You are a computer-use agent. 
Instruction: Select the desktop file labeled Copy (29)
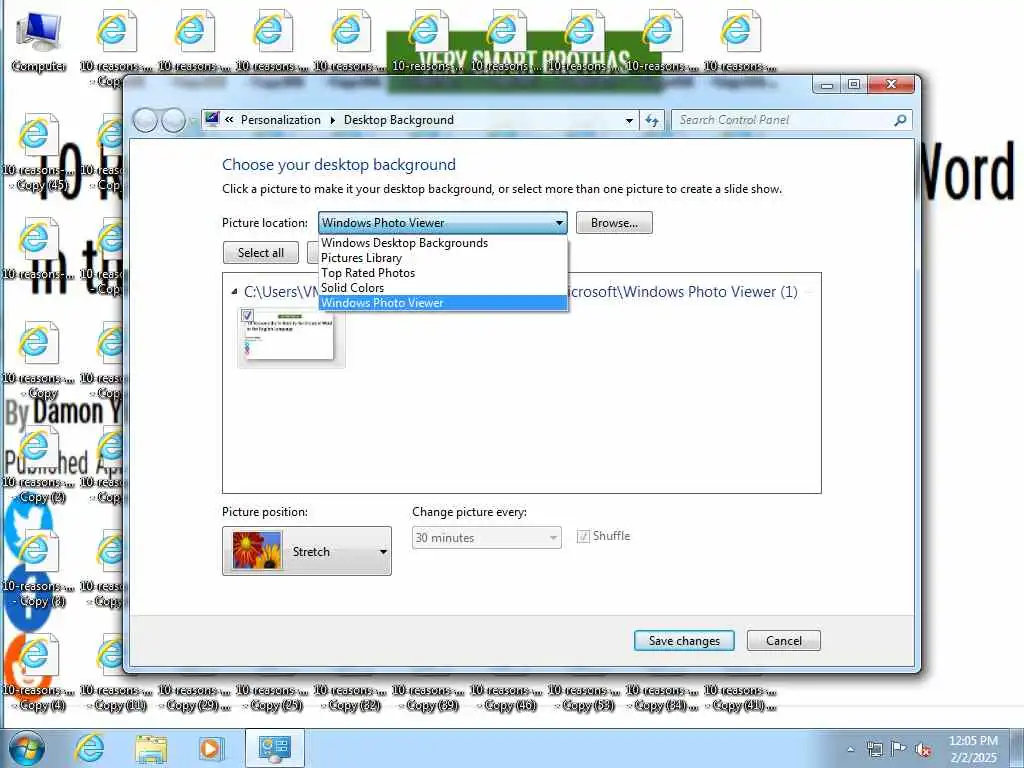(x=194, y=697)
